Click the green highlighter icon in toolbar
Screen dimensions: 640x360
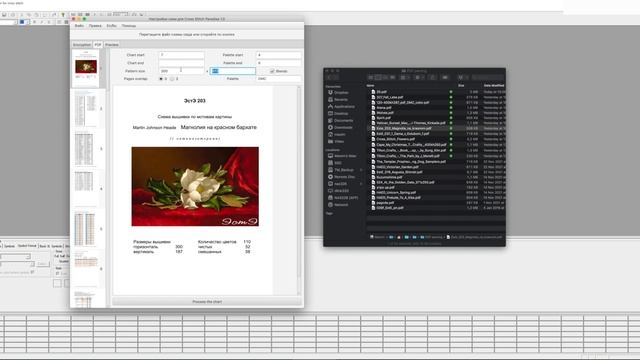pos(63,15)
